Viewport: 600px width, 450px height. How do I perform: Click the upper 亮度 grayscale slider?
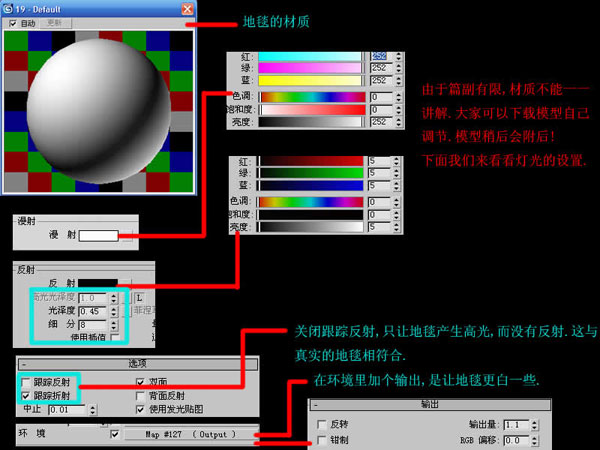(310, 122)
